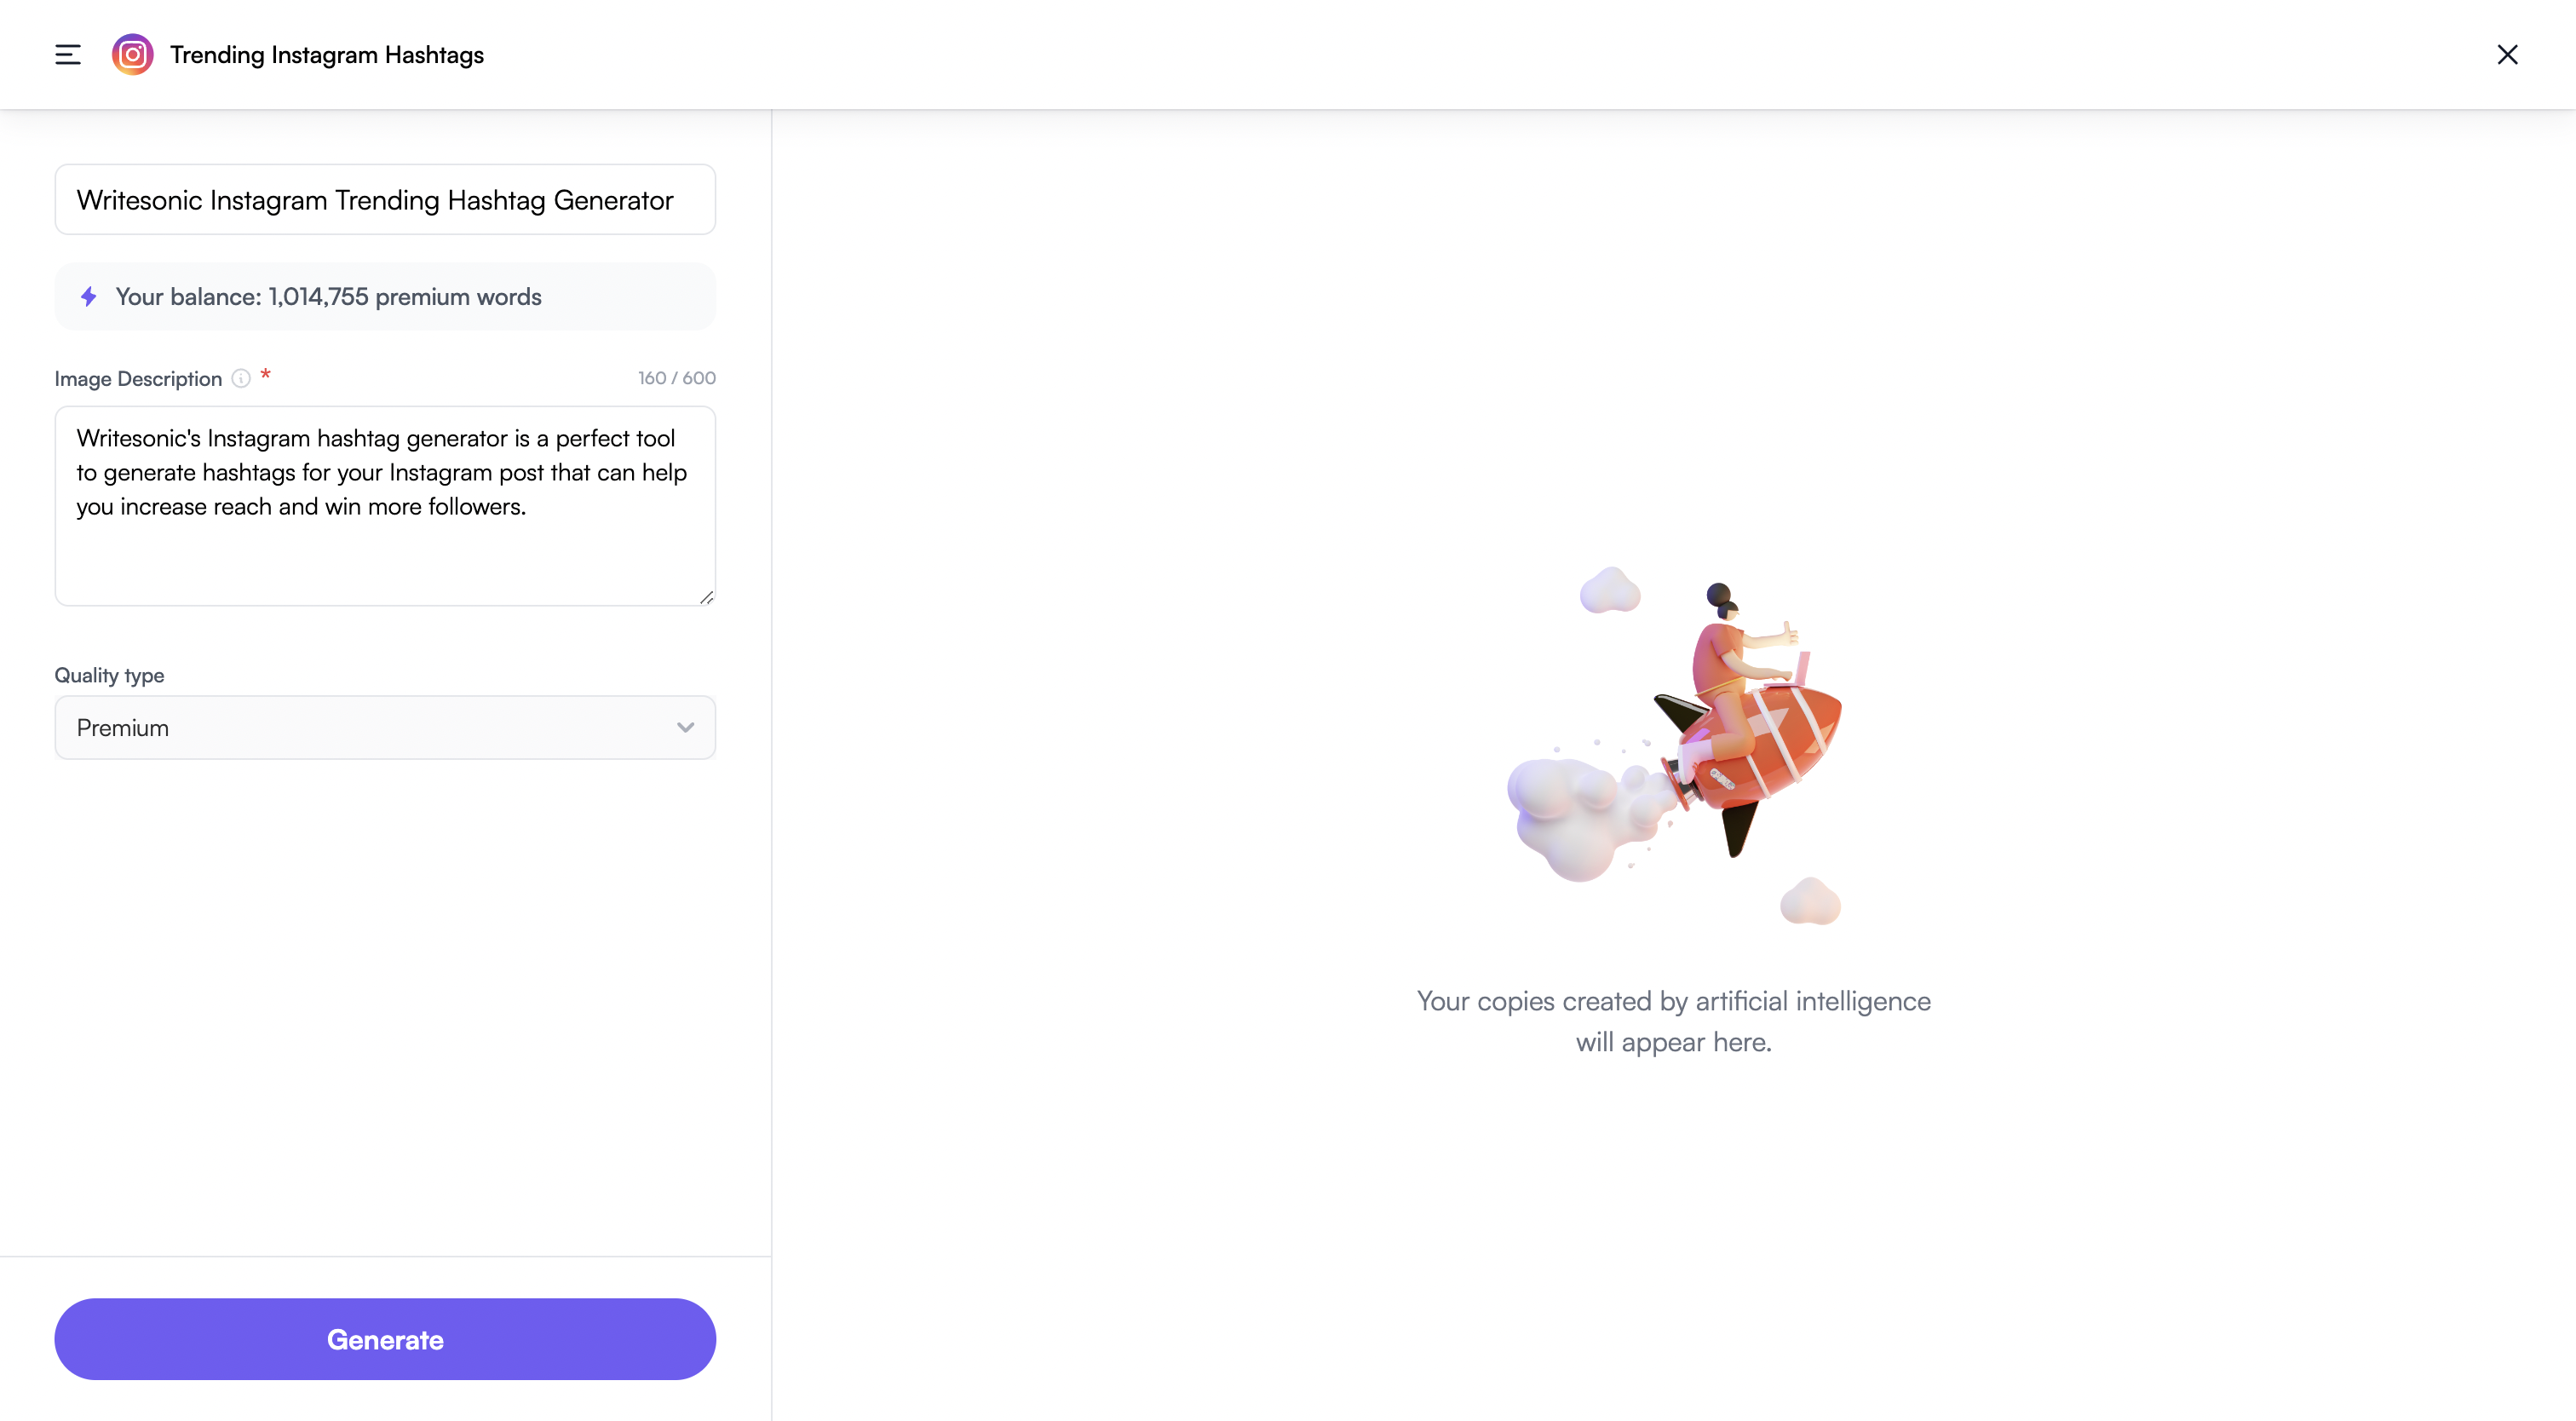Click the Quality type label

(x=109, y=675)
